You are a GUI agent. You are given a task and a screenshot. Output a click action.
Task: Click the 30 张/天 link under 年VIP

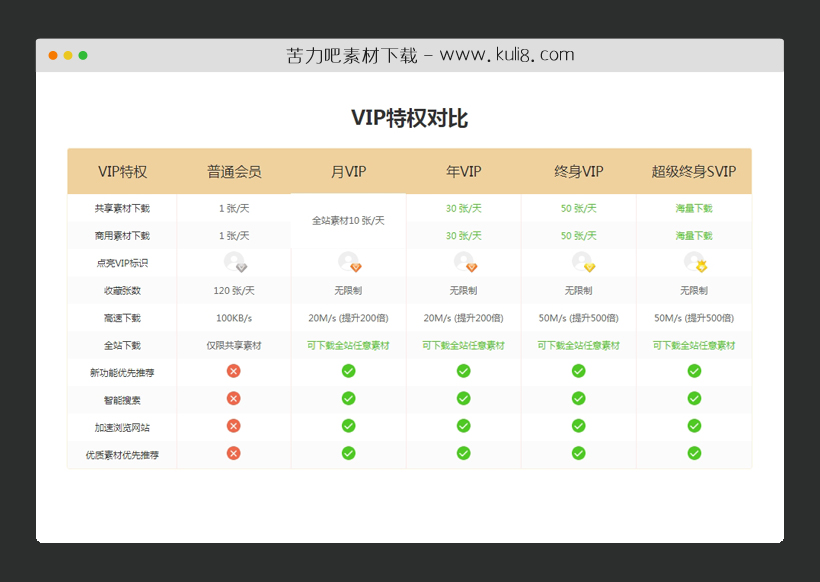(x=463, y=208)
